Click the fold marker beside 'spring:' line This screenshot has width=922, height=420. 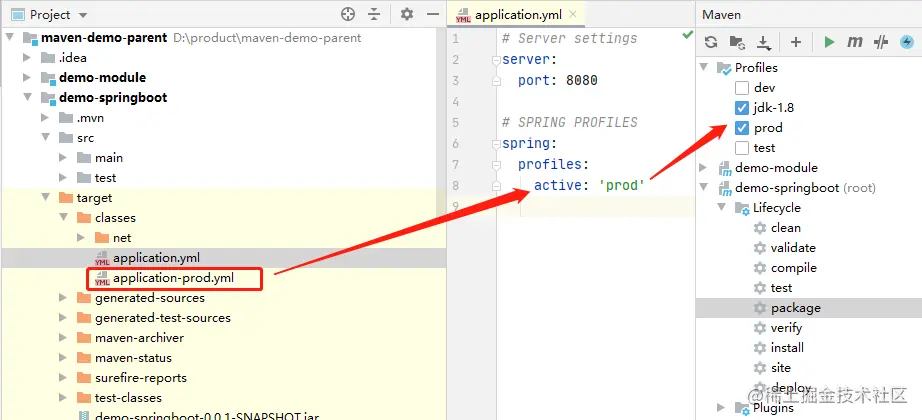click(496, 144)
